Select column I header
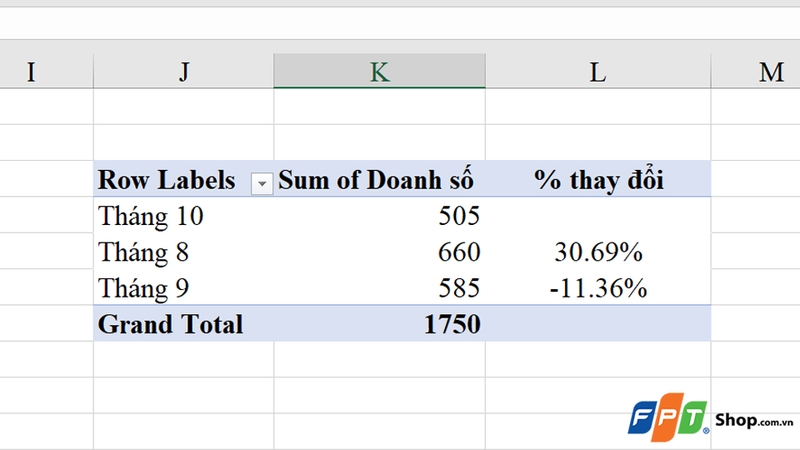800x450 pixels. (x=30, y=72)
